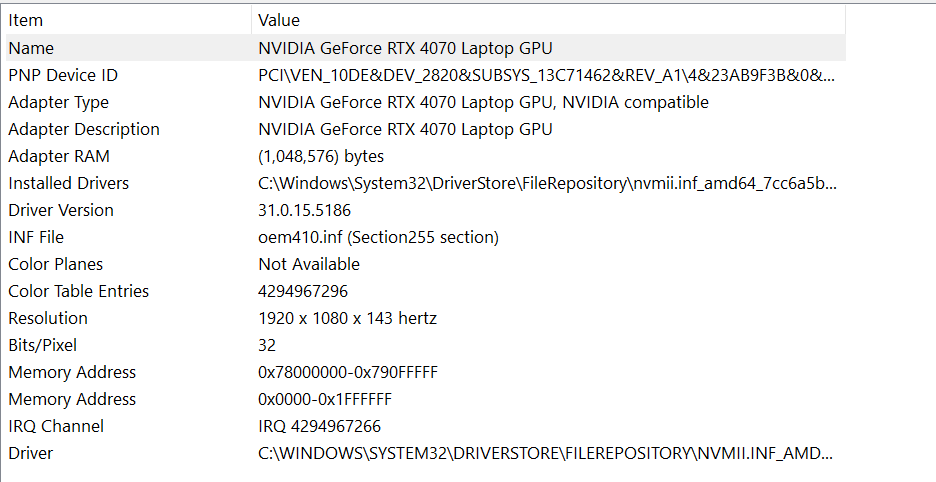Click the Value column header
Screen dimensions: 936x482
549,20
